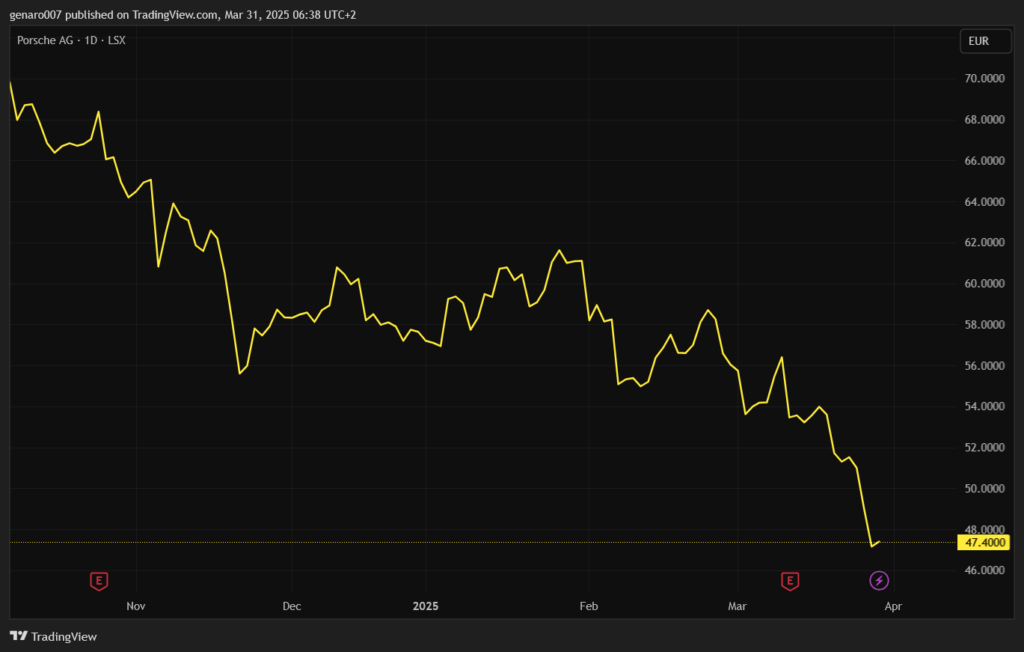Click the 70.0000 price axis label
1024x652 pixels.
[985, 78]
